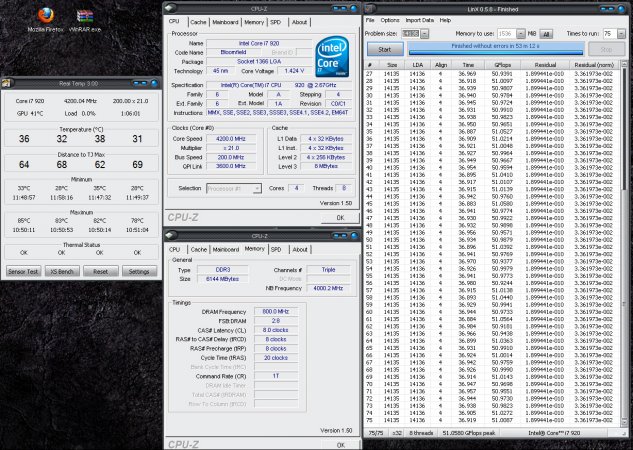
Task: Click the Core Voltage value '1.424 V'
Action: tap(294, 71)
